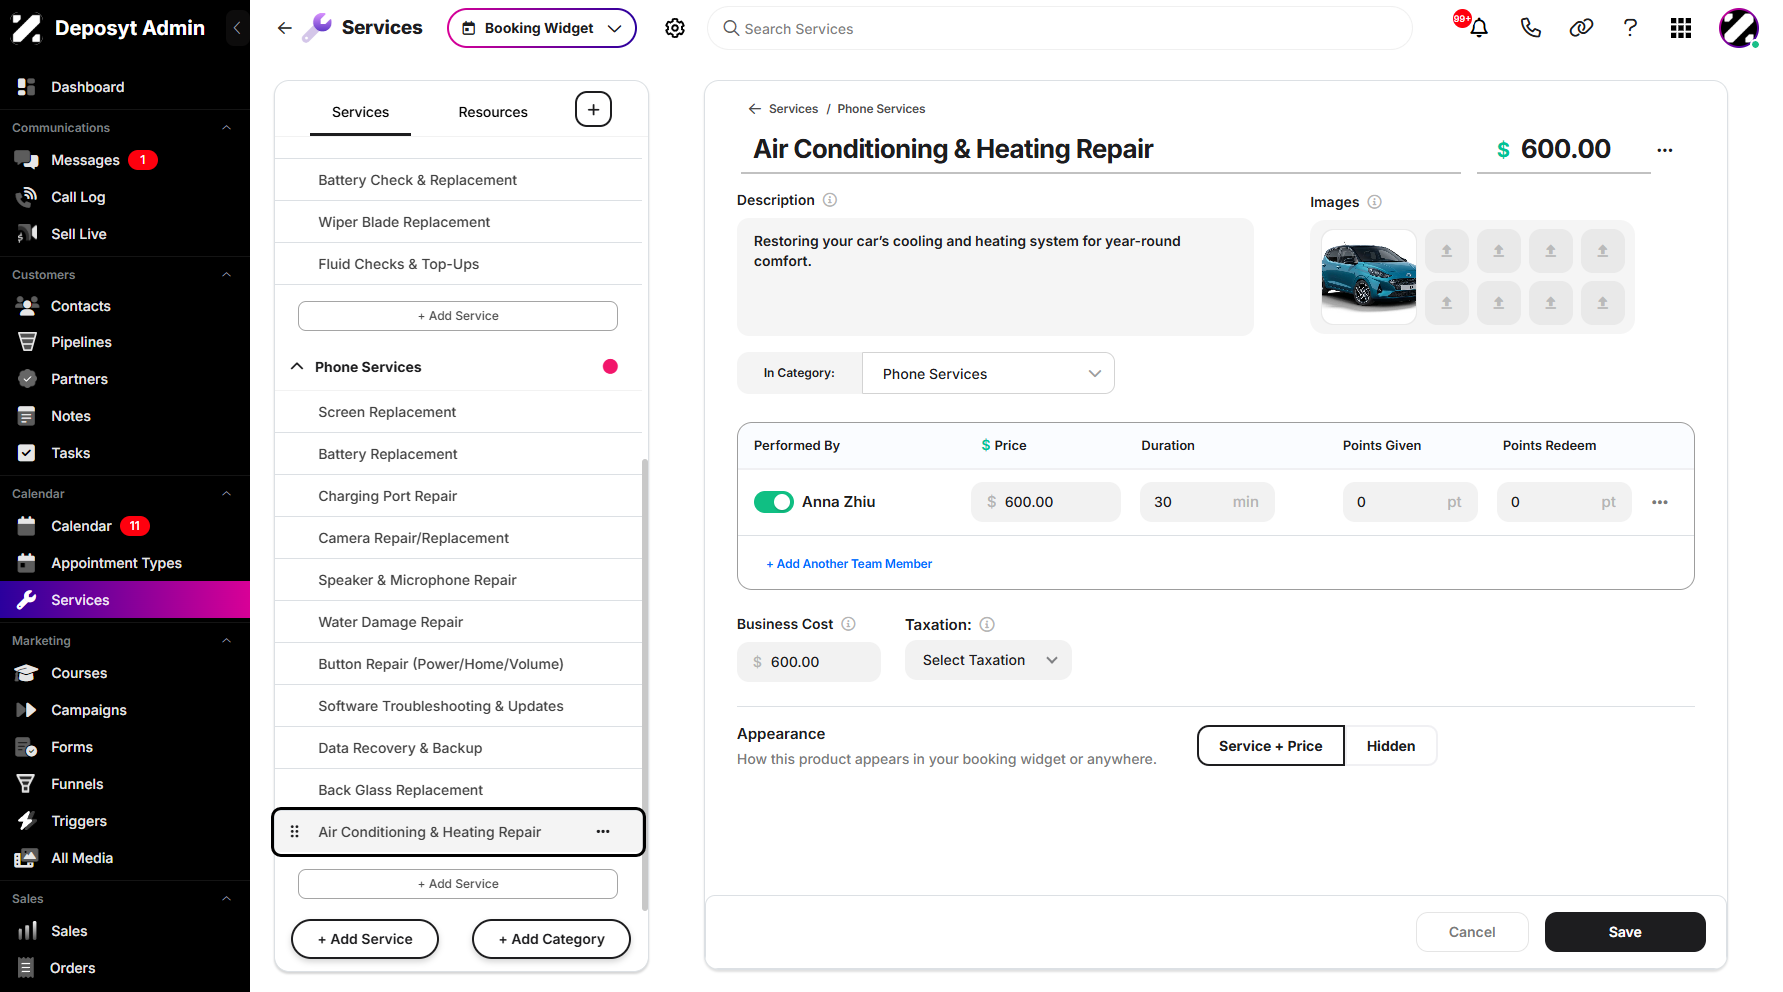
Task: Open the user profile avatar
Action: (x=1739, y=28)
